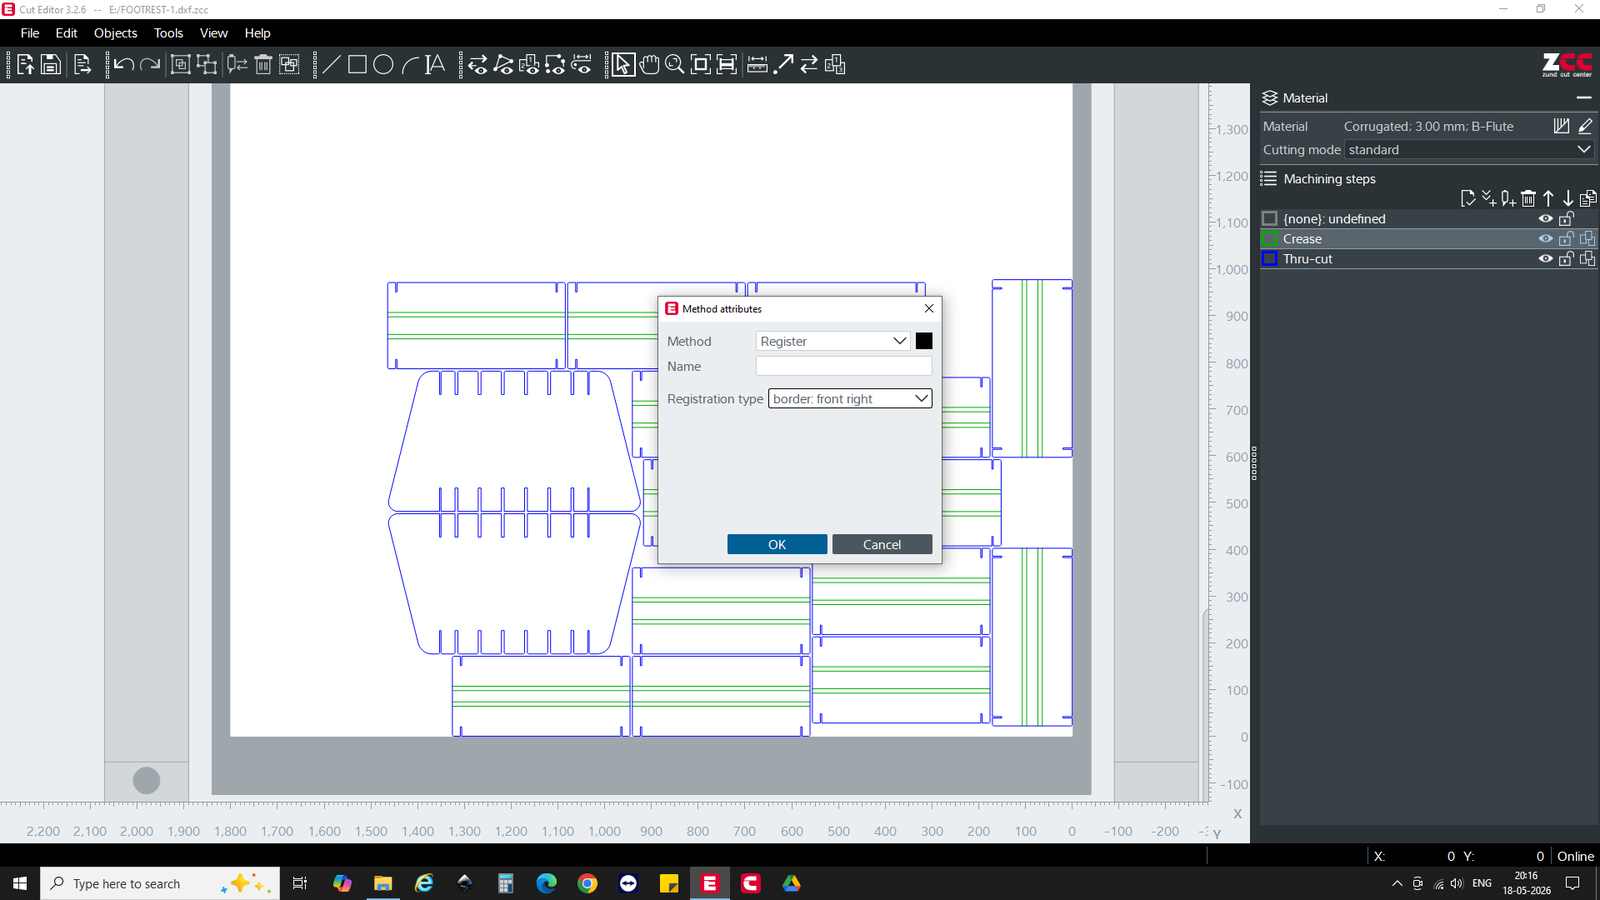This screenshot has height=900, width=1600.
Task: Toggle visibility of Crease step
Action: [1545, 239]
